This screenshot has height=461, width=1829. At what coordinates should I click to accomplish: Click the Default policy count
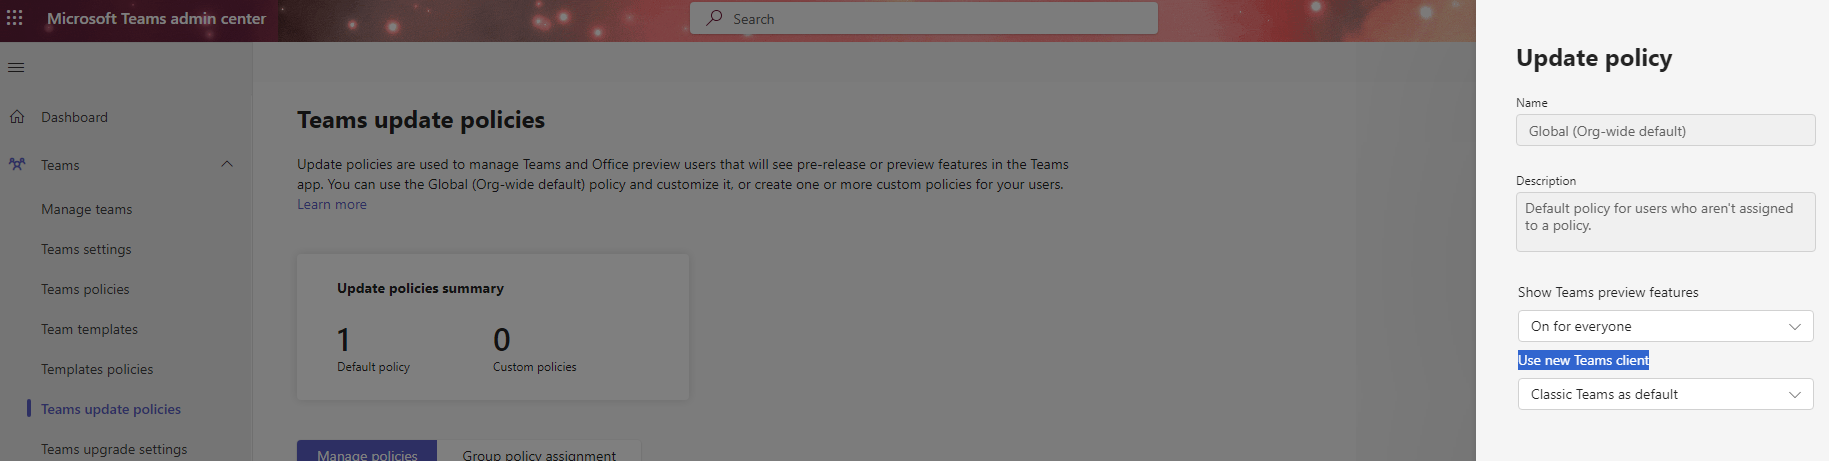[344, 340]
